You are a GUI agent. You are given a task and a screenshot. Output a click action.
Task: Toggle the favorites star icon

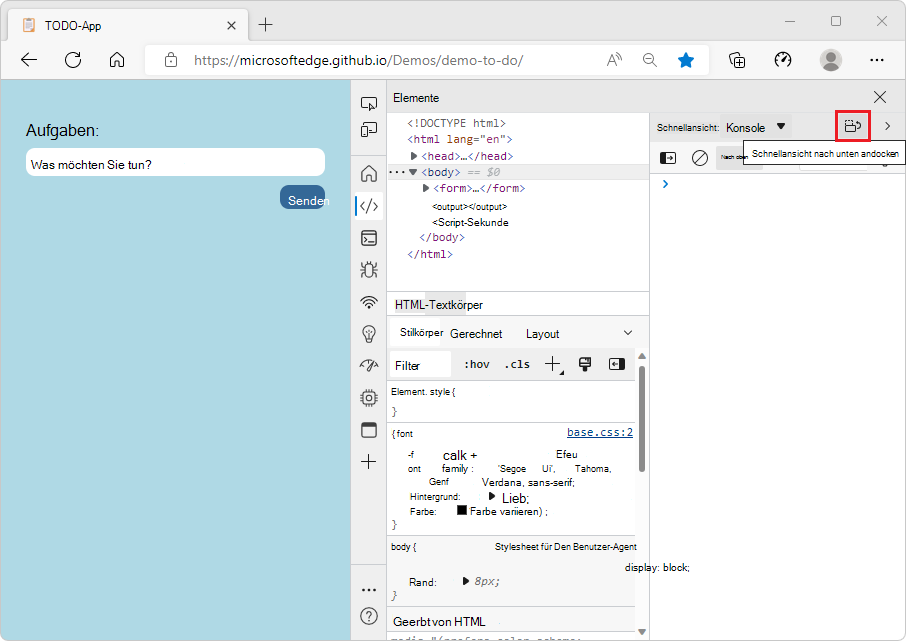[686, 60]
